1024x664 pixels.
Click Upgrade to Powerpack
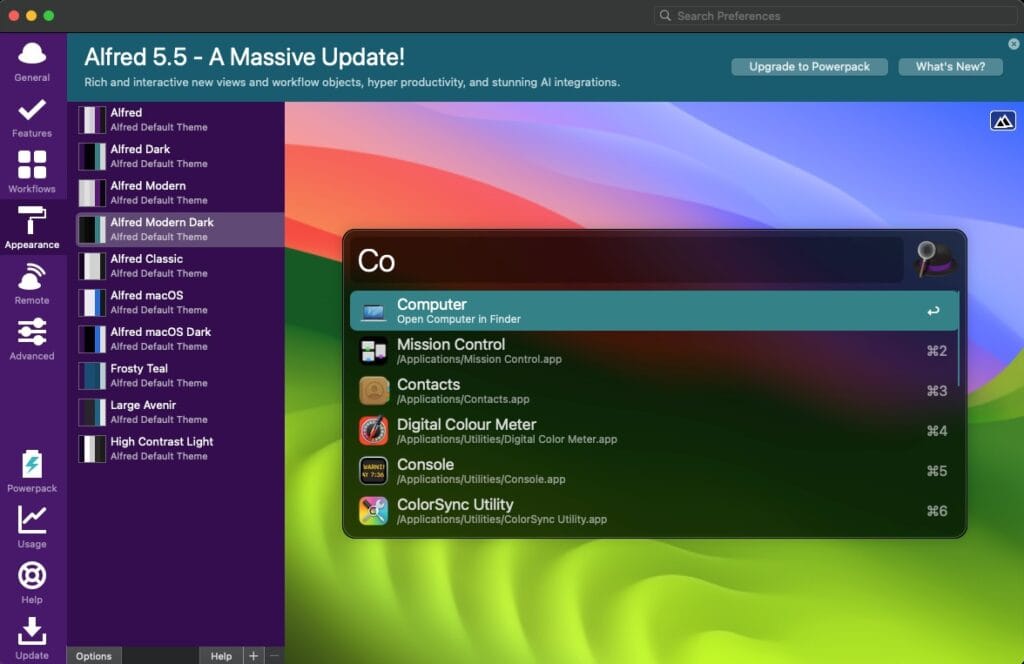(809, 66)
